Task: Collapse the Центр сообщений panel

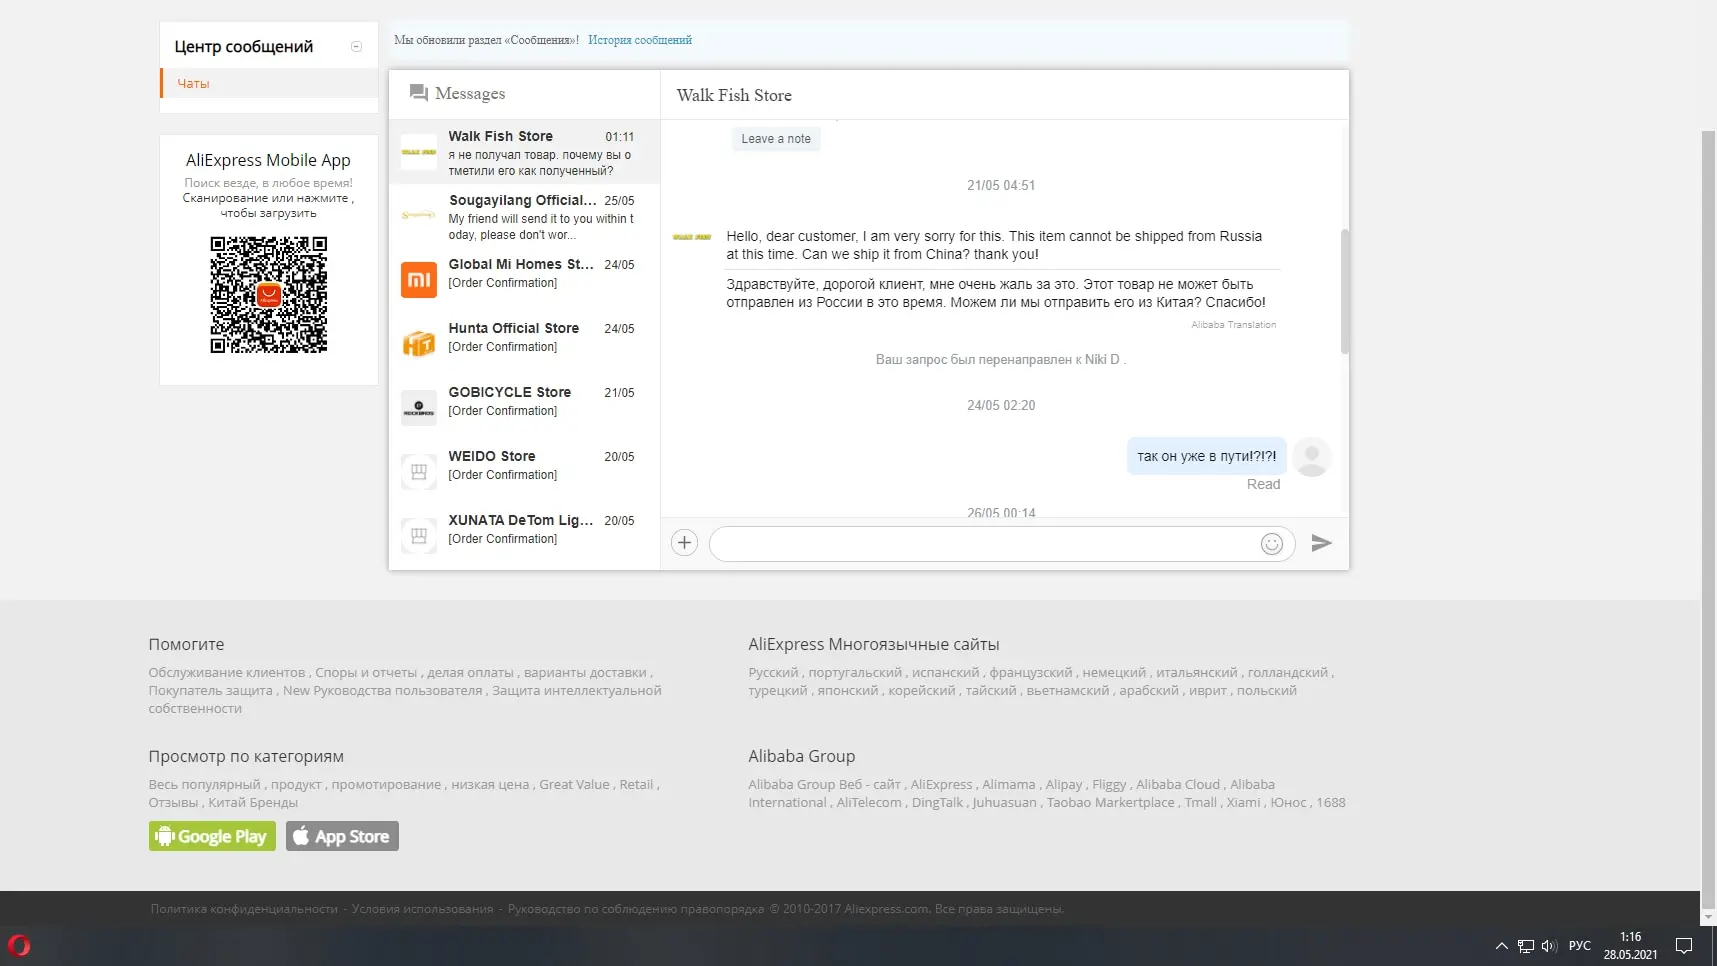Action: coord(356,47)
